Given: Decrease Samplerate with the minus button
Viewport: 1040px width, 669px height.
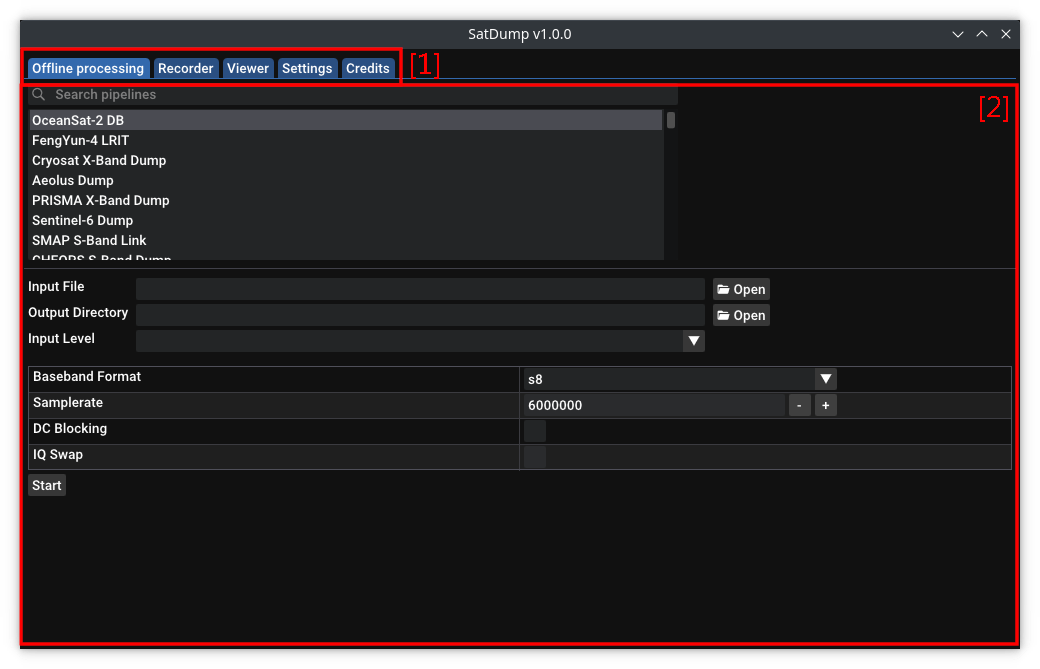Looking at the screenshot, I should pyautogui.click(x=799, y=405).
